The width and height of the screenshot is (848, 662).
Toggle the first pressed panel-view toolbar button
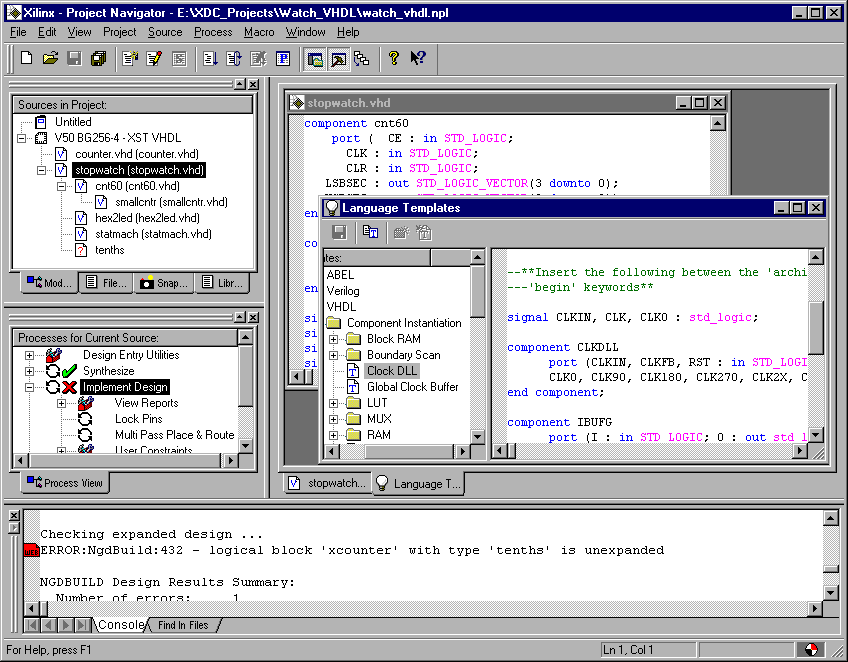click(315, 58)
